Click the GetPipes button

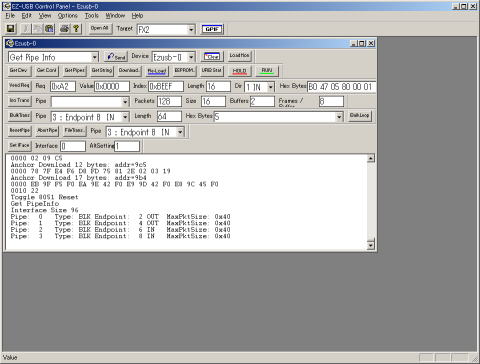[75, 71]
